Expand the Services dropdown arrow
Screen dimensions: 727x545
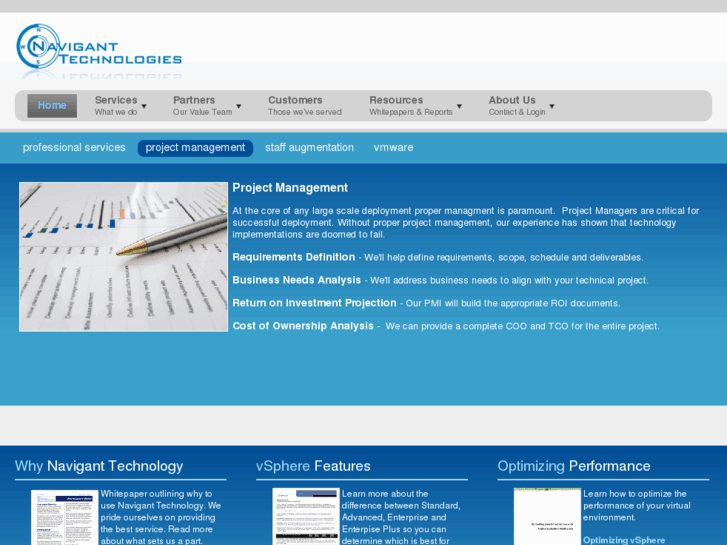pyautogui.click(x=144, y=106)
